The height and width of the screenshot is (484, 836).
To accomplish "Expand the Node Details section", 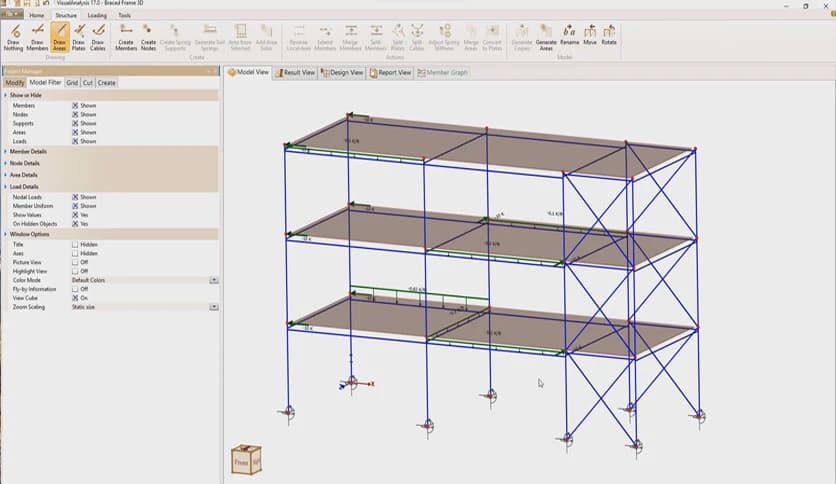I will 6,163.
